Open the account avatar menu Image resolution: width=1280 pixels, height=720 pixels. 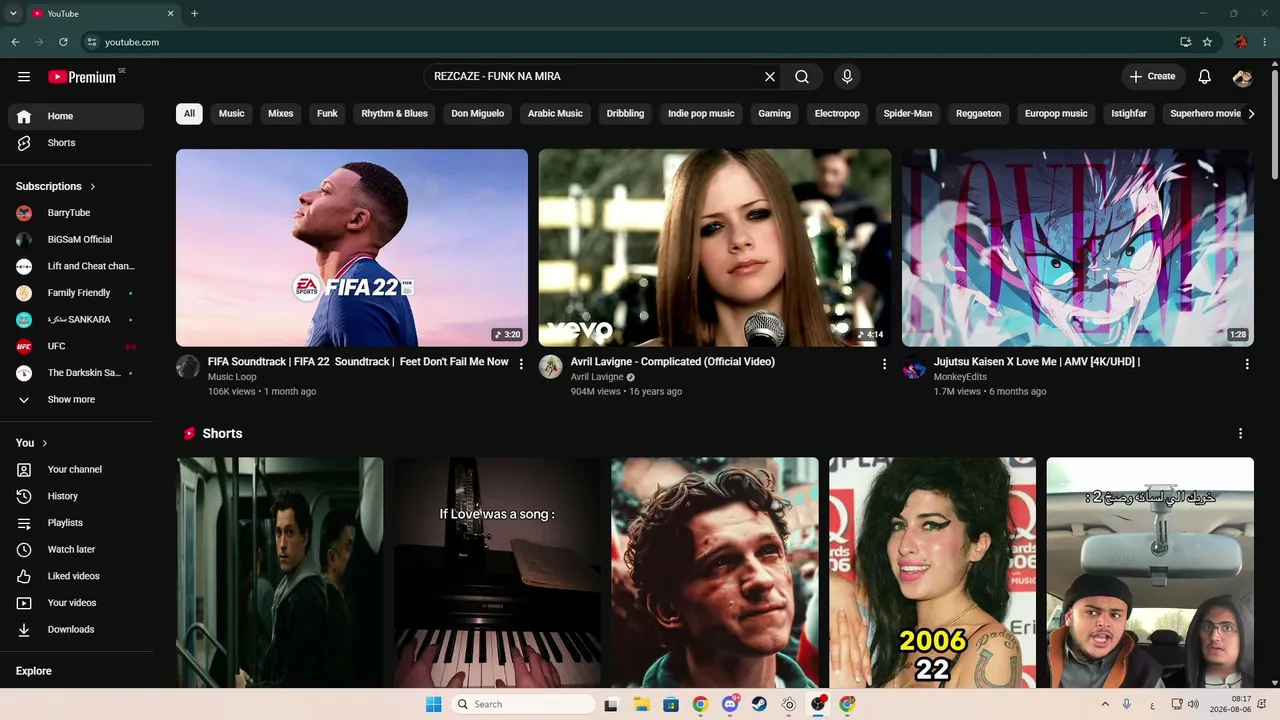[1242, 77]
